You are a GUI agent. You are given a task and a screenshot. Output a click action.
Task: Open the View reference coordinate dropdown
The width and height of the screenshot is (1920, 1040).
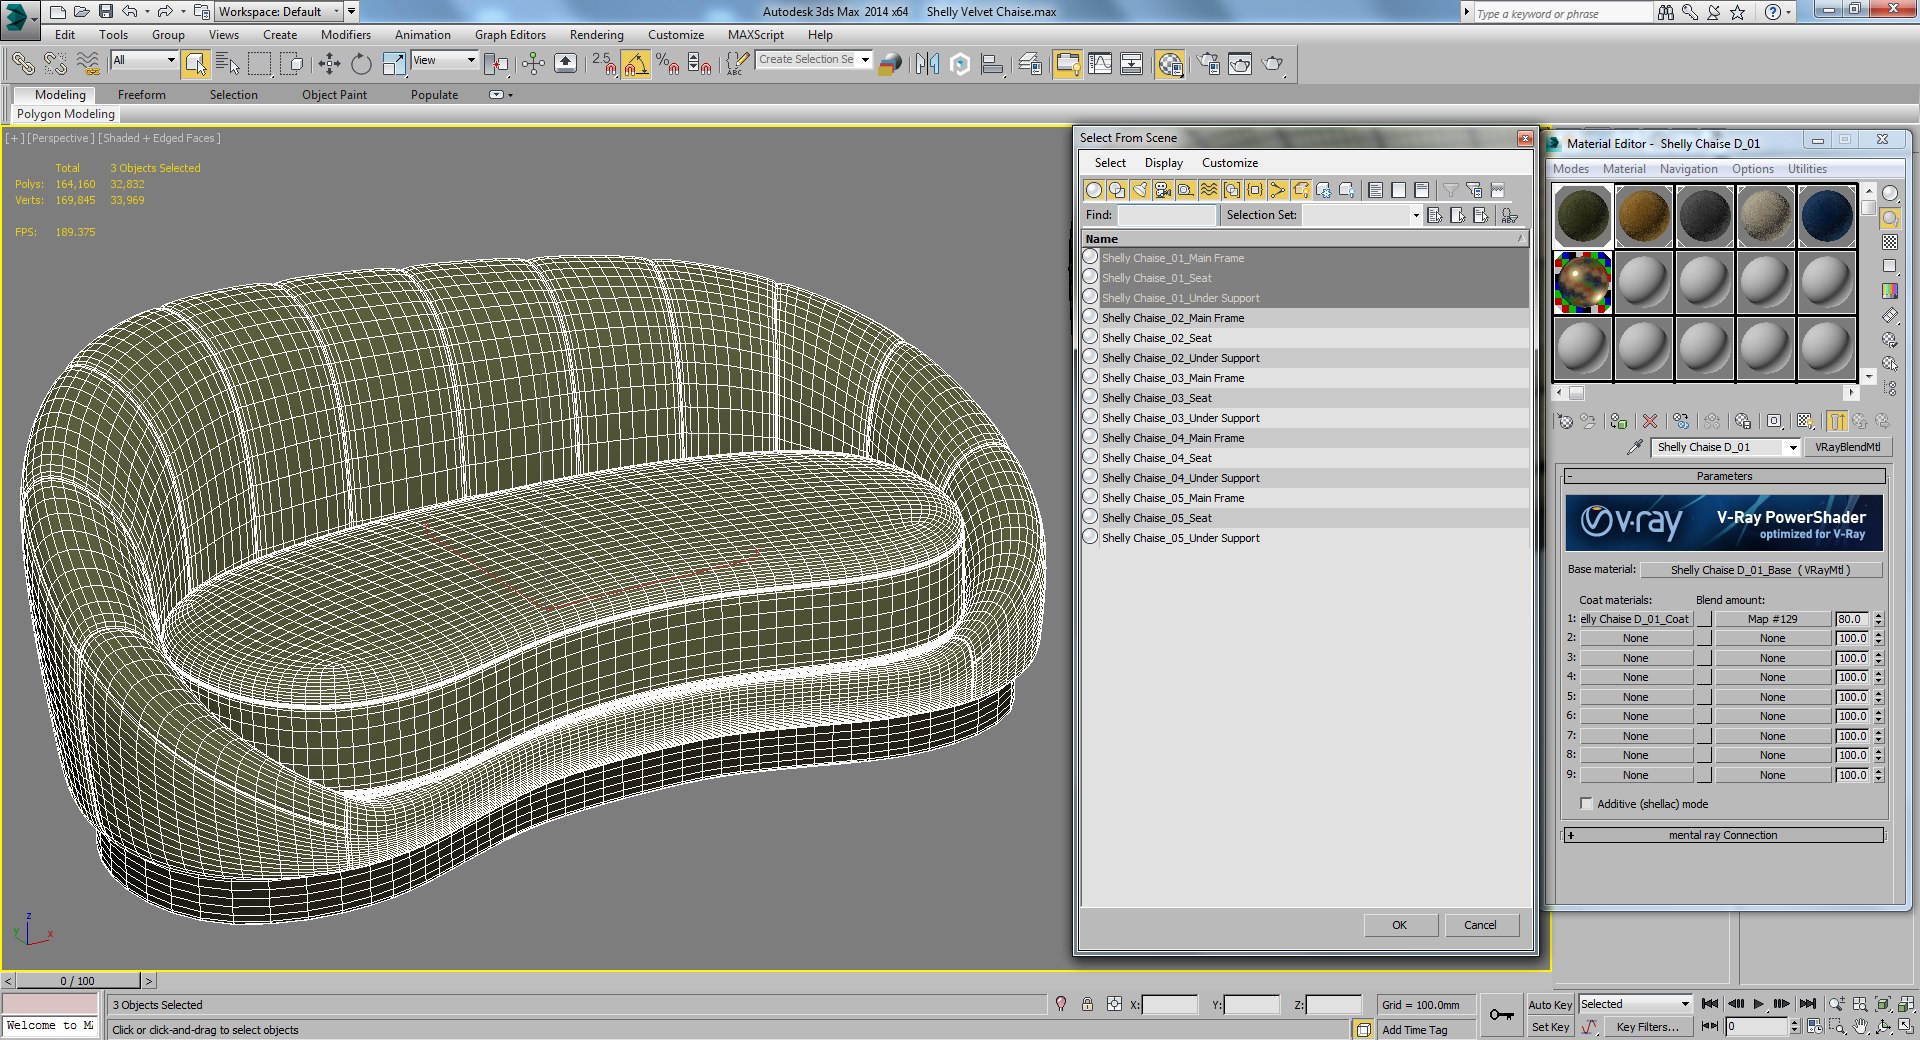tap(444, 60)
